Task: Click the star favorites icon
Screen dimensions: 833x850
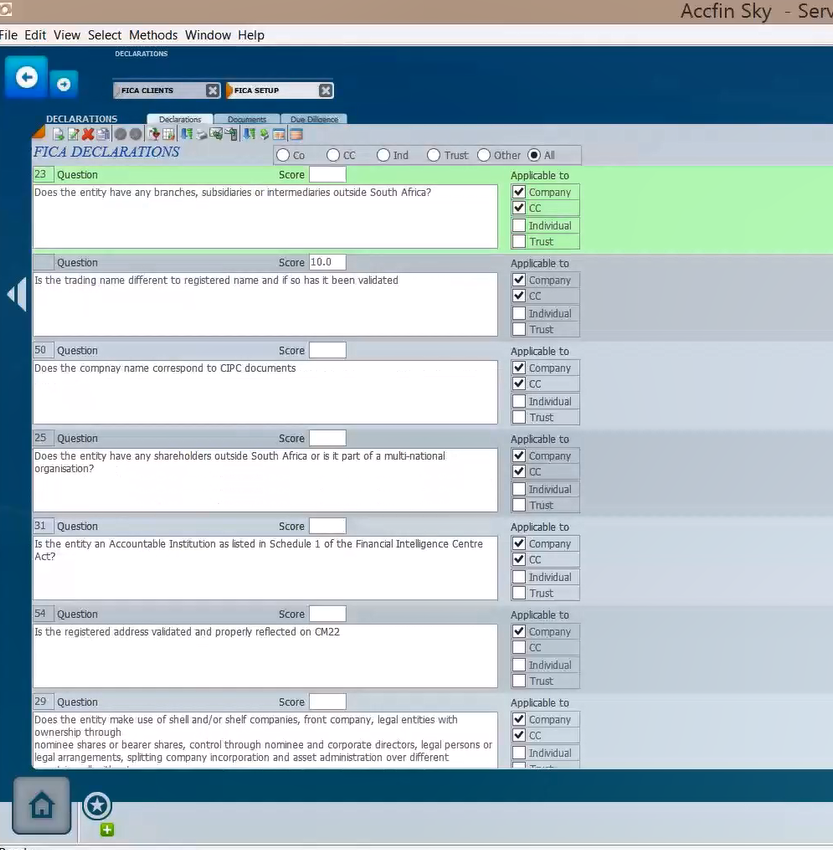Action: pyautogui.click(x=97, y=805)
